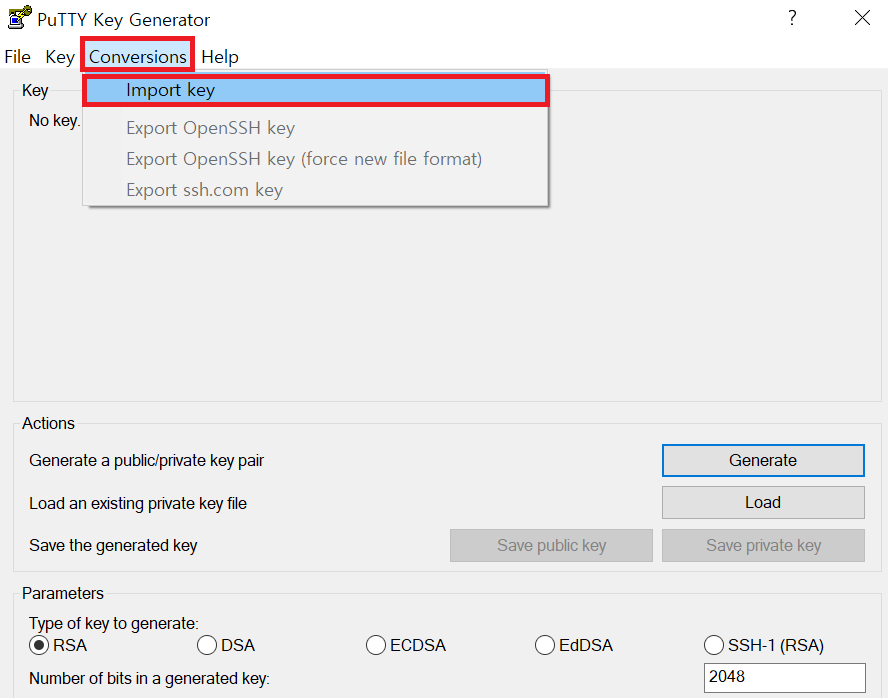Click the 'Actions' group heading
Screen dimensions: 888x698
click(x=48, y=423)
